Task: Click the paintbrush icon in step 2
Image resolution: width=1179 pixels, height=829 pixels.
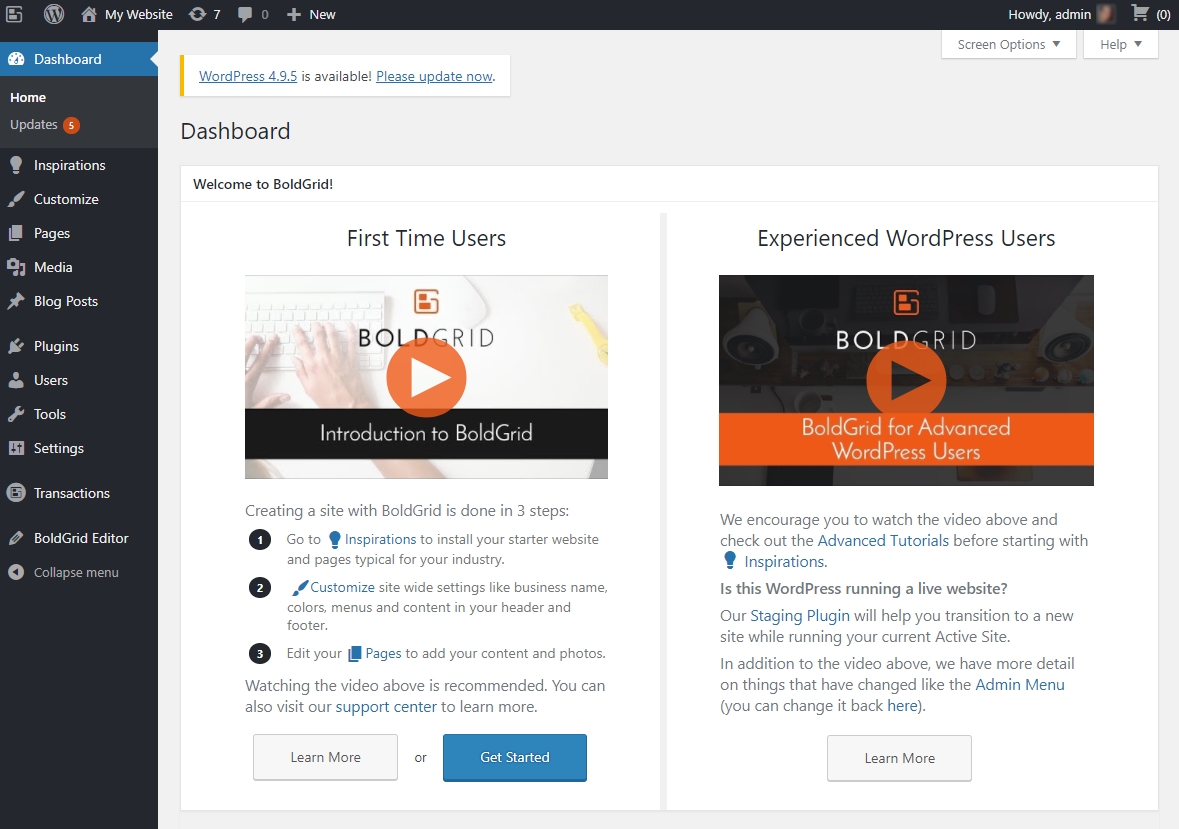Action: tap(300, 587)
